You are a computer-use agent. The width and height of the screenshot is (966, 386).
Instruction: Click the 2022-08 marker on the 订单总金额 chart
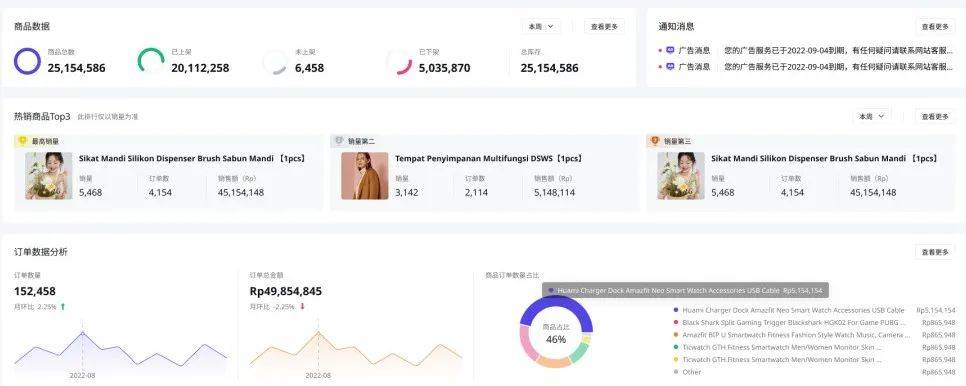(318, 375)
